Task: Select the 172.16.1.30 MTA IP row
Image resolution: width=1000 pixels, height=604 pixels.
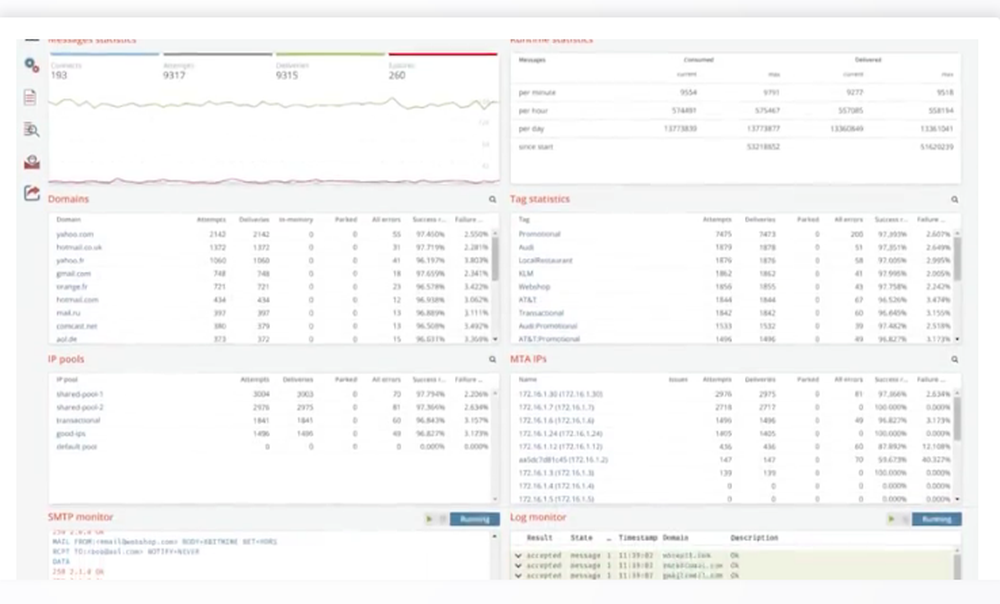Action: [733, 394]
